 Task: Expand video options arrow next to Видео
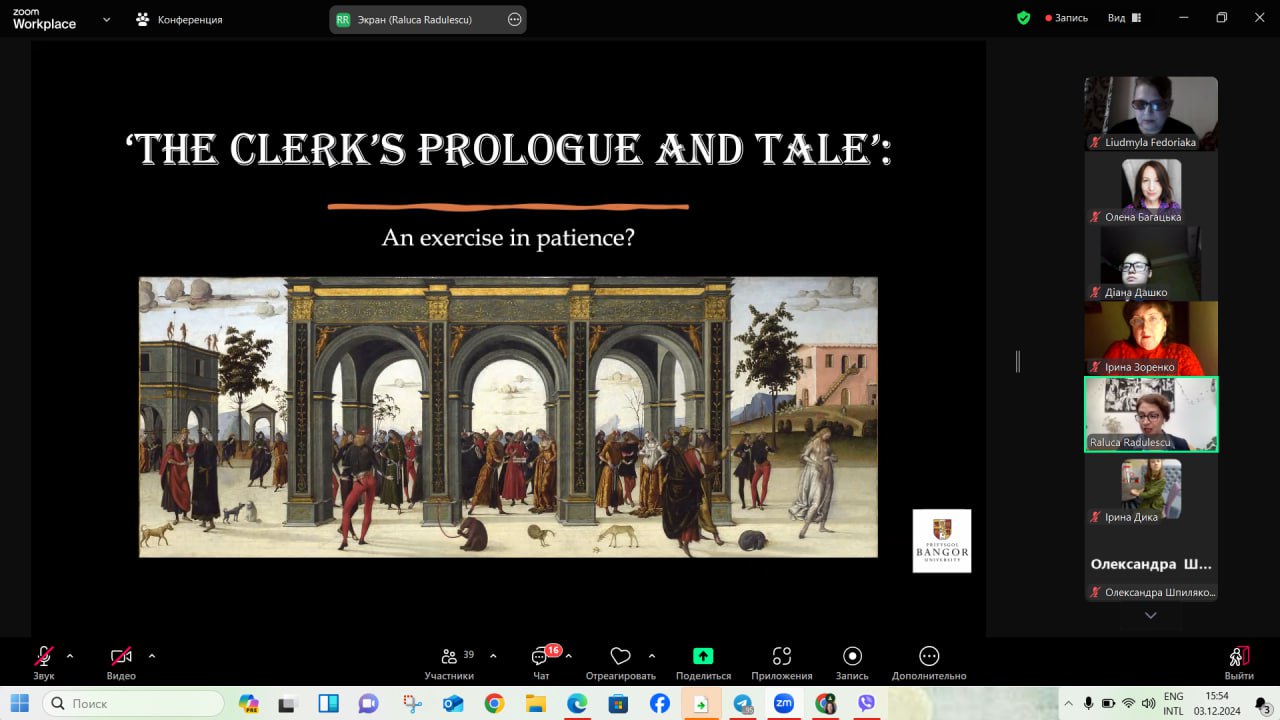(152, 656)
